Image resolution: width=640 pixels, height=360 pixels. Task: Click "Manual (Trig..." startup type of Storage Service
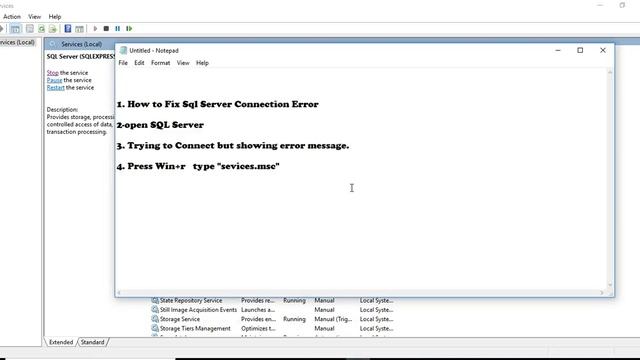click(333, 319)
